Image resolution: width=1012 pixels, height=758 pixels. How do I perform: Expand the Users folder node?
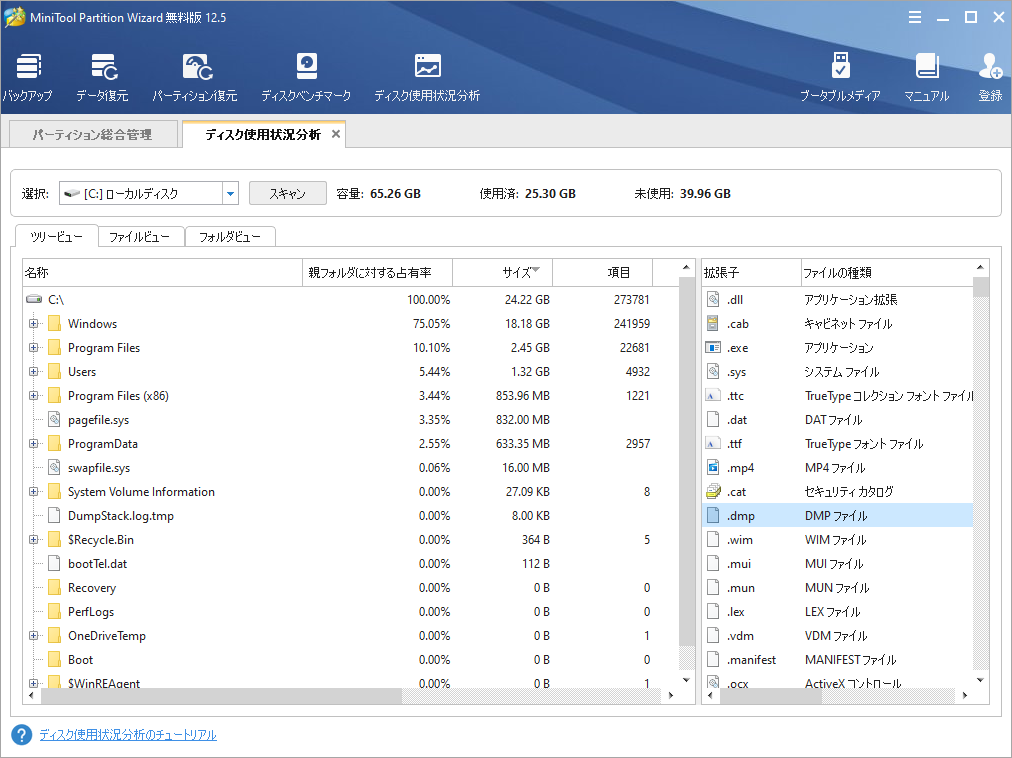pos(34,371)
